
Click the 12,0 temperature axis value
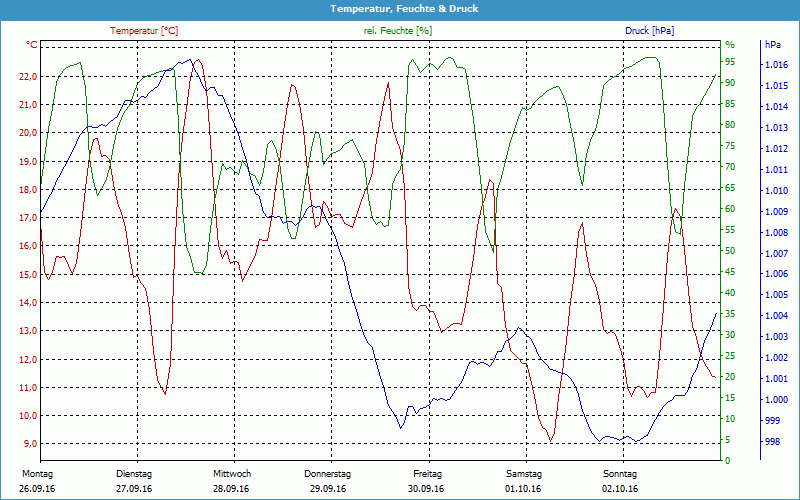(x=28, y=359)
